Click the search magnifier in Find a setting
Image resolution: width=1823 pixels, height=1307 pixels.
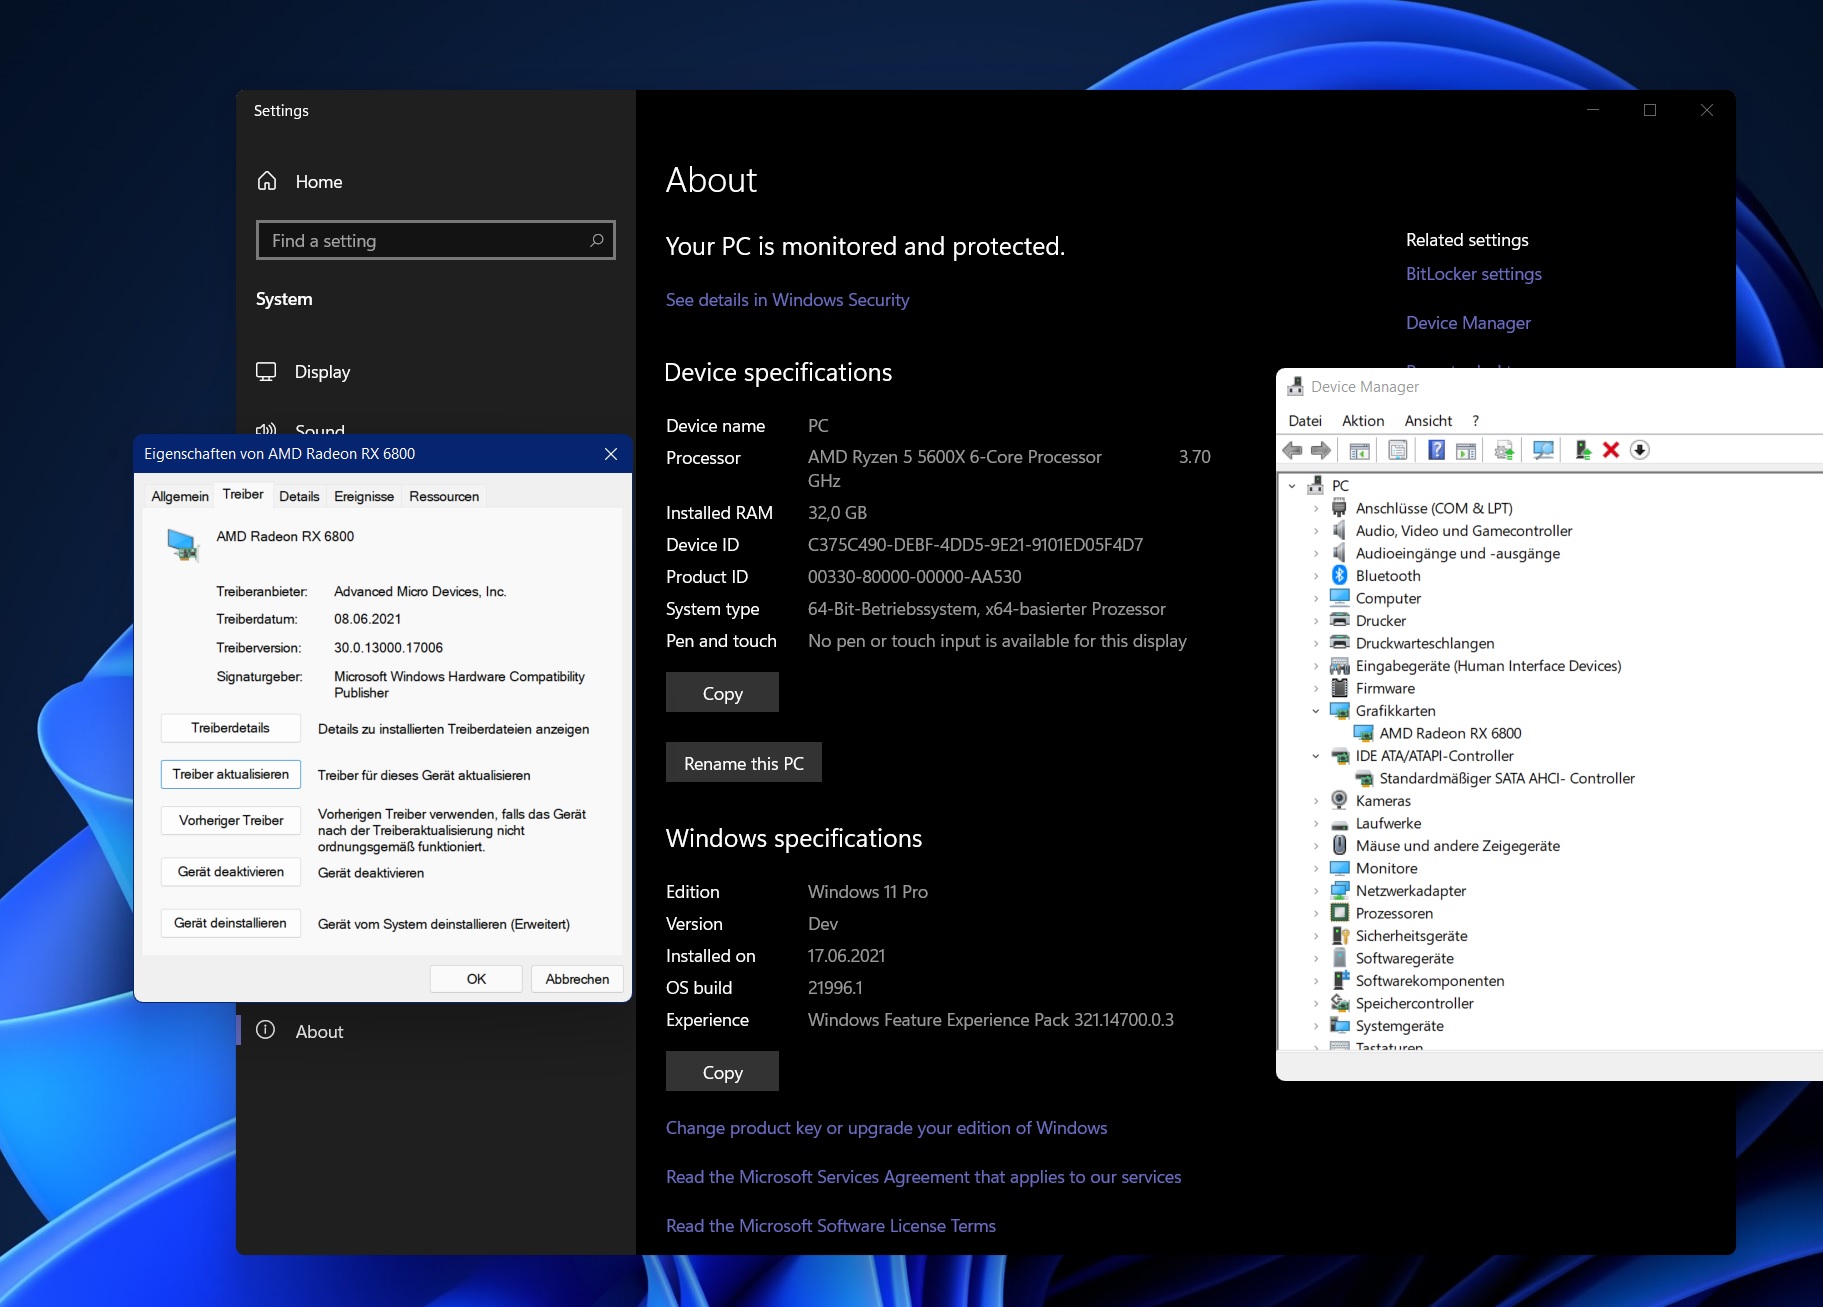click(596, 240)
